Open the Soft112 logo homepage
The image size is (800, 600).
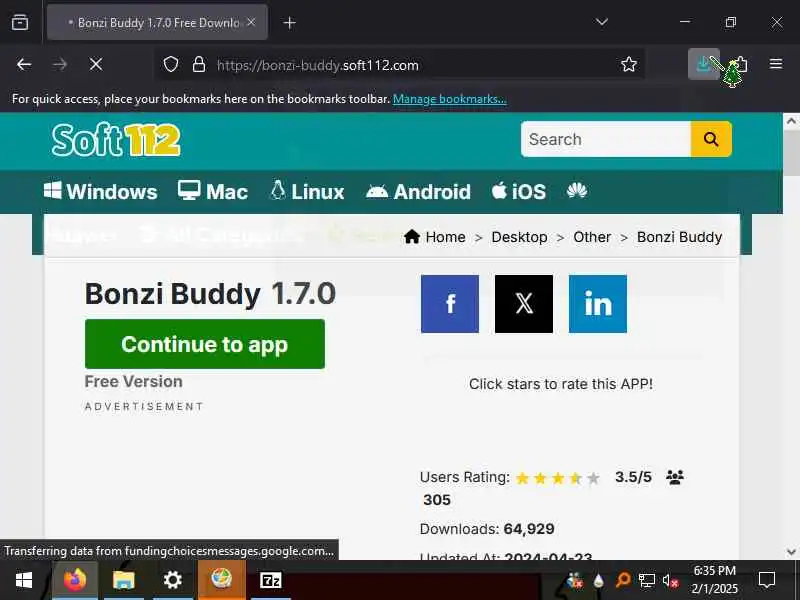[x=116, y=140]
